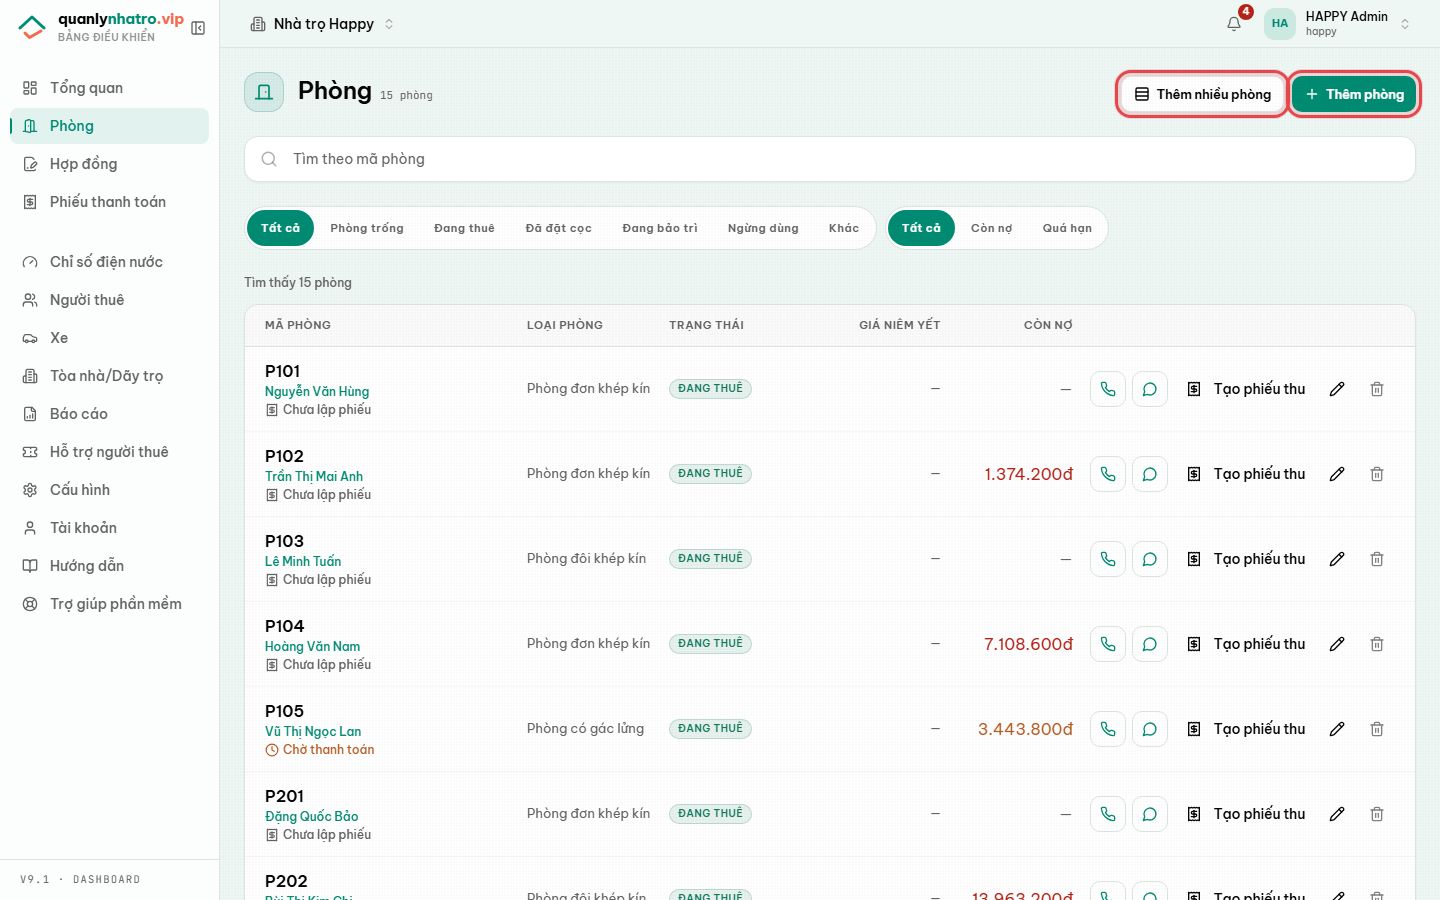Edit room P103 with the pencil icon
1440x900 pixels.
[1337, 559]
